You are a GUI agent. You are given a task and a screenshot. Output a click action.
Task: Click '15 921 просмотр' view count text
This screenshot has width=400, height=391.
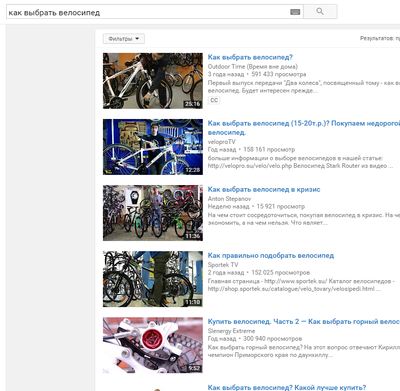[x=281, y=206]
